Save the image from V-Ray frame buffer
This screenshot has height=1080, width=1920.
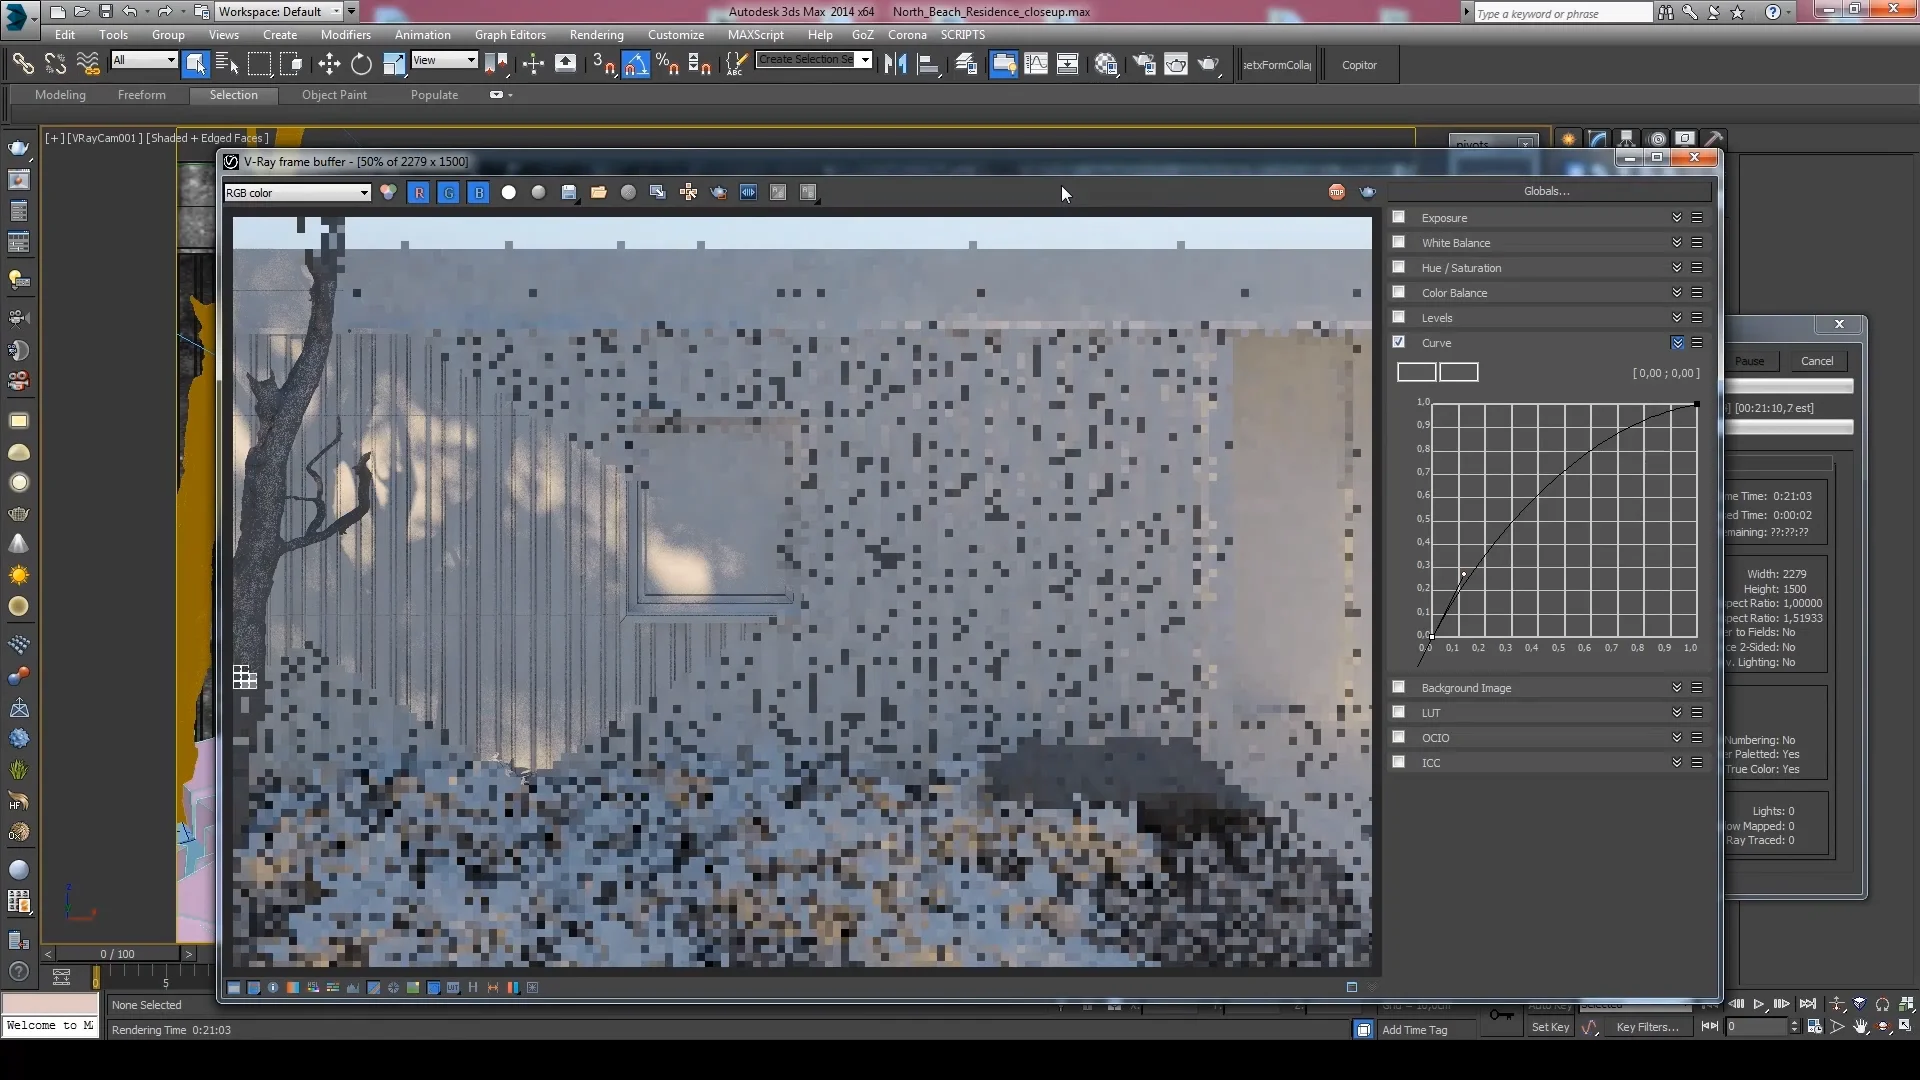[x=570, y=192]
